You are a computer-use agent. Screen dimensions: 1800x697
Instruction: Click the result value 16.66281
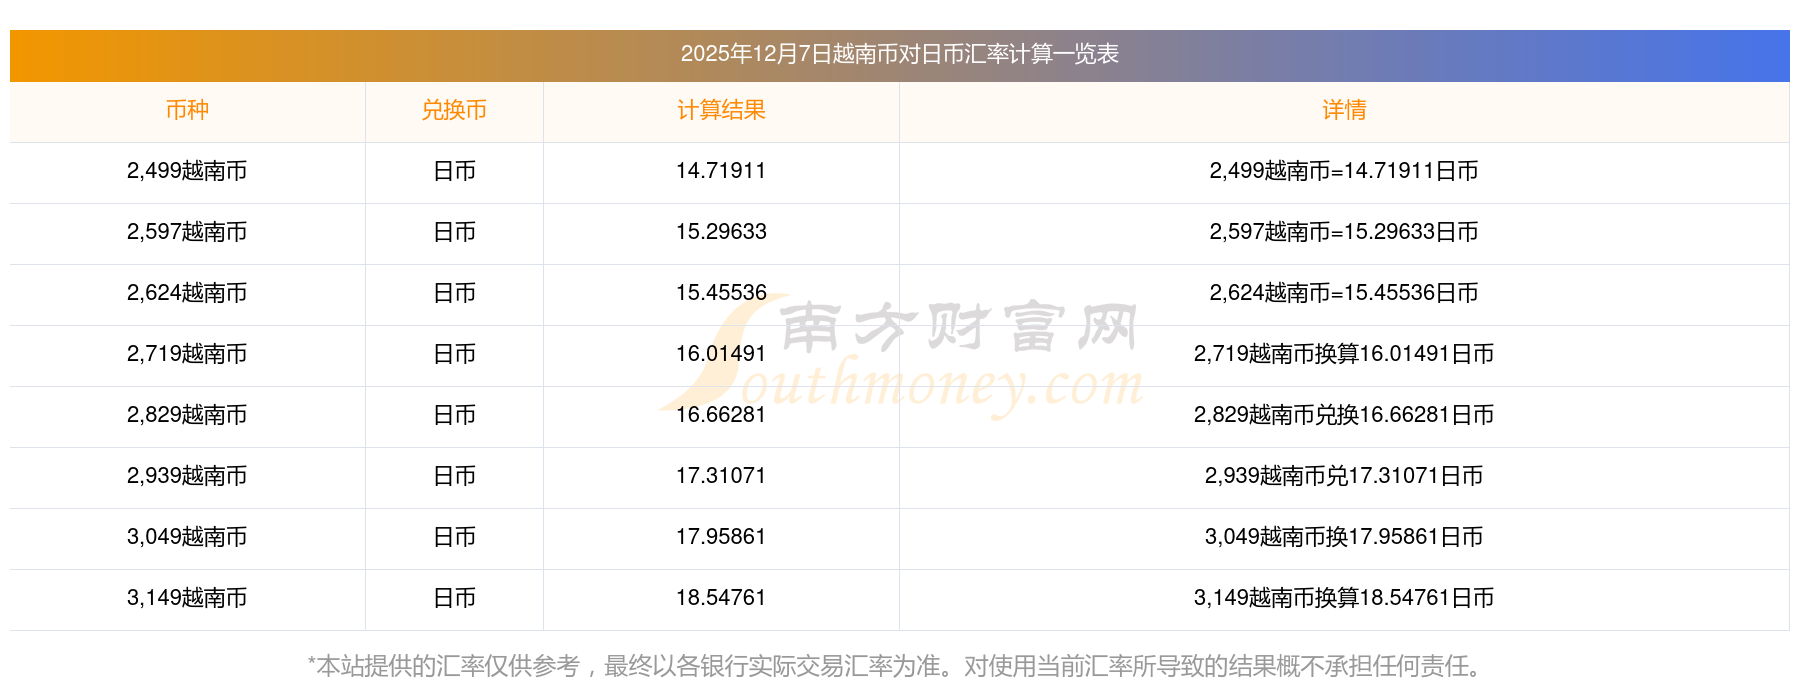click(721, 415)
